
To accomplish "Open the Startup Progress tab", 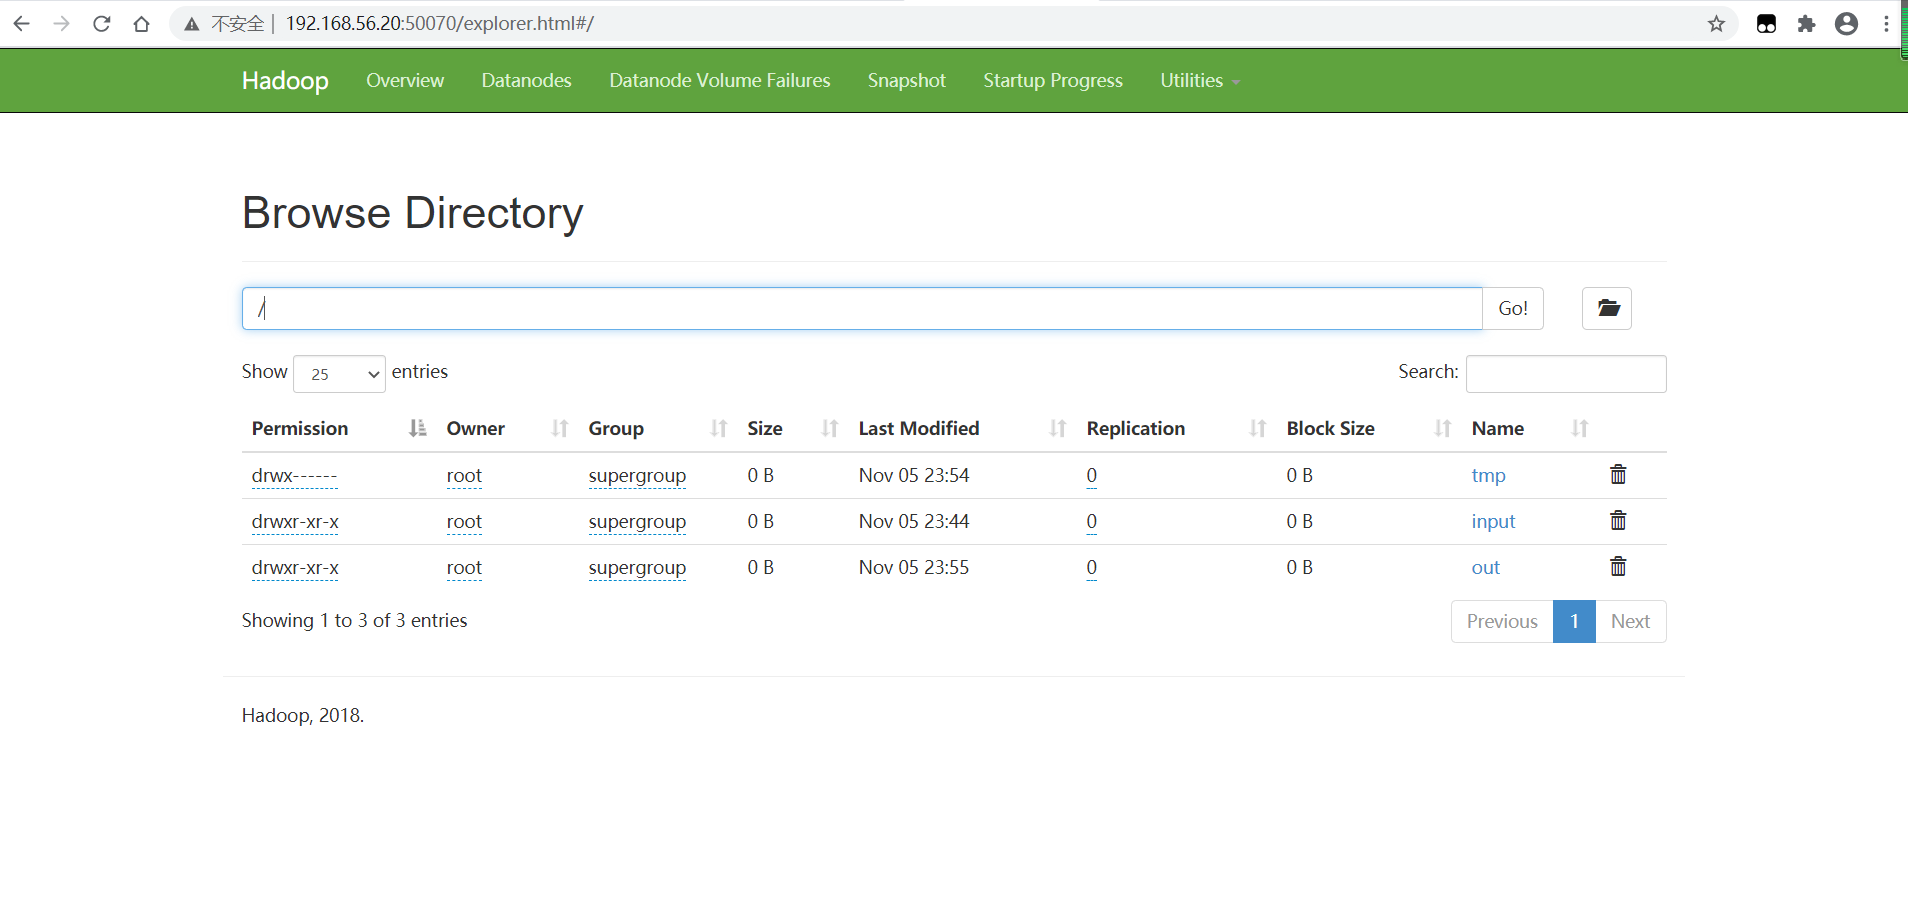I will click(1053, 81).
